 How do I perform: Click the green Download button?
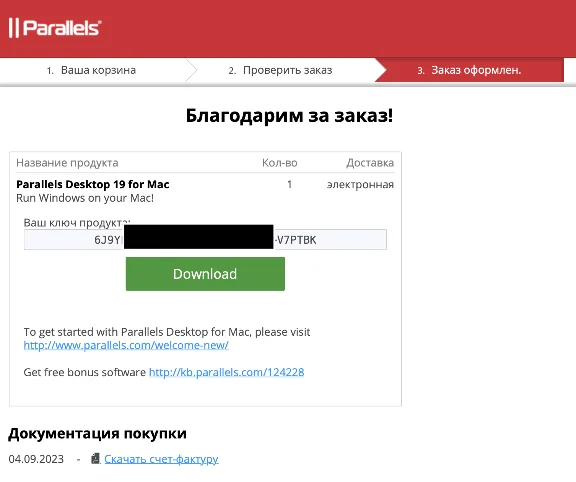[x=205, y=274]
